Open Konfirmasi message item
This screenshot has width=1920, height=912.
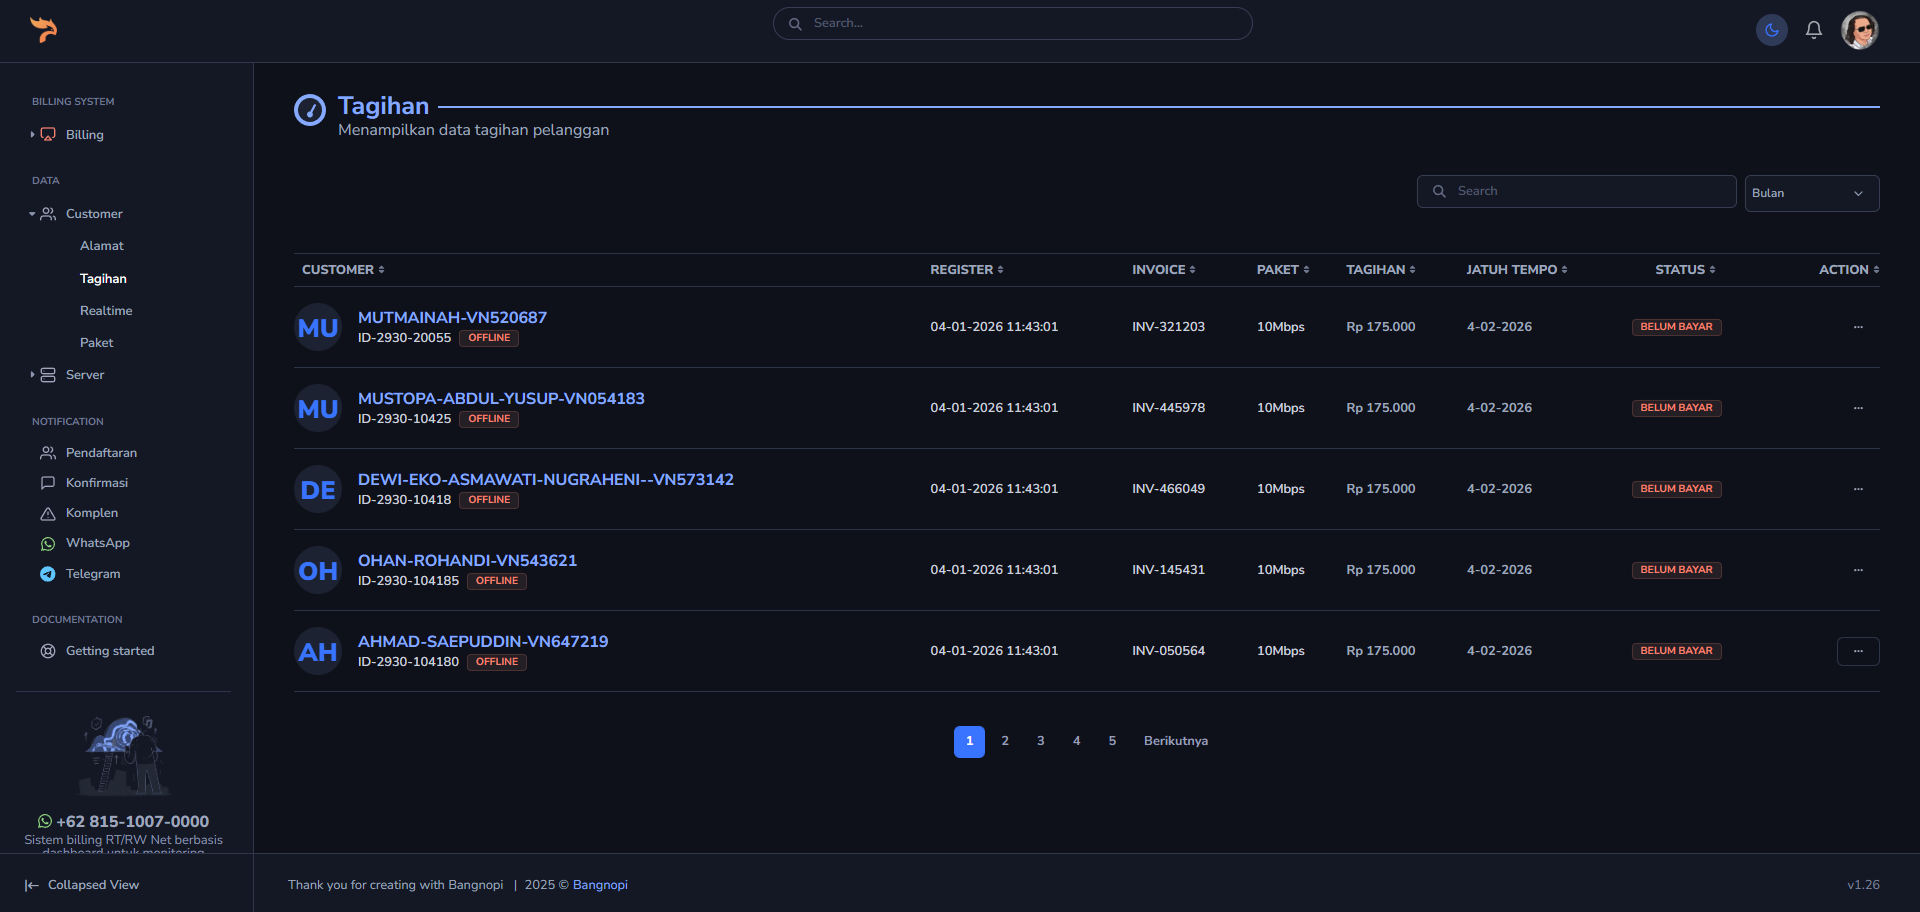(x=96, y=483)
